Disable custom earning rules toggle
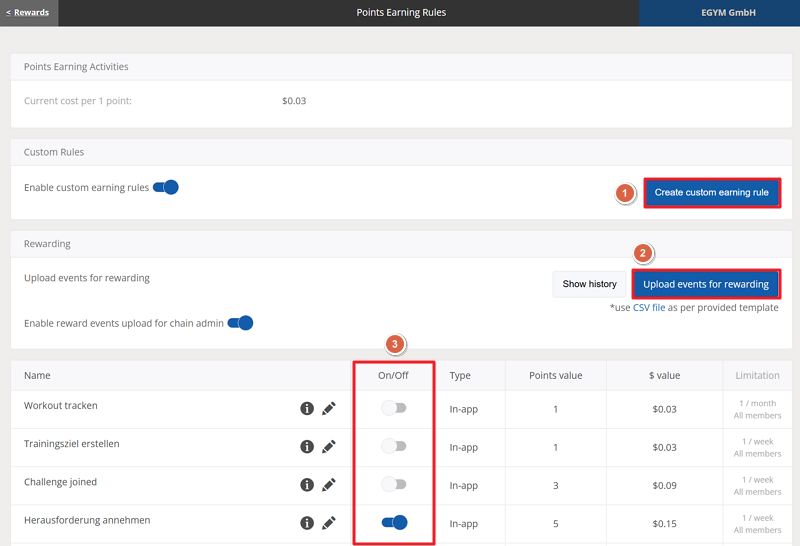 (166, 187)
